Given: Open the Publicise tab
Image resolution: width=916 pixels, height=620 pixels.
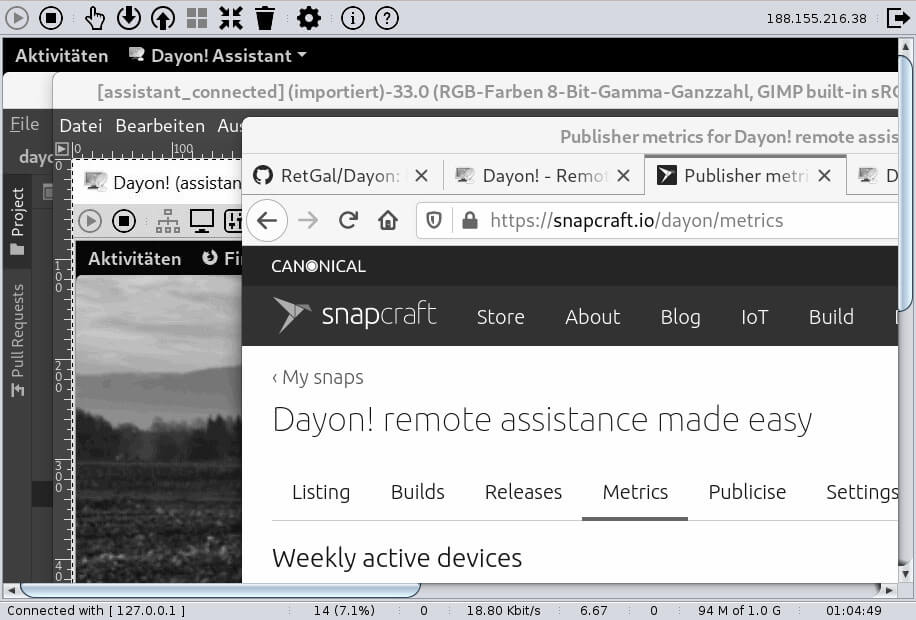Looking at the screenshot, I should click(x=747, y=492).
